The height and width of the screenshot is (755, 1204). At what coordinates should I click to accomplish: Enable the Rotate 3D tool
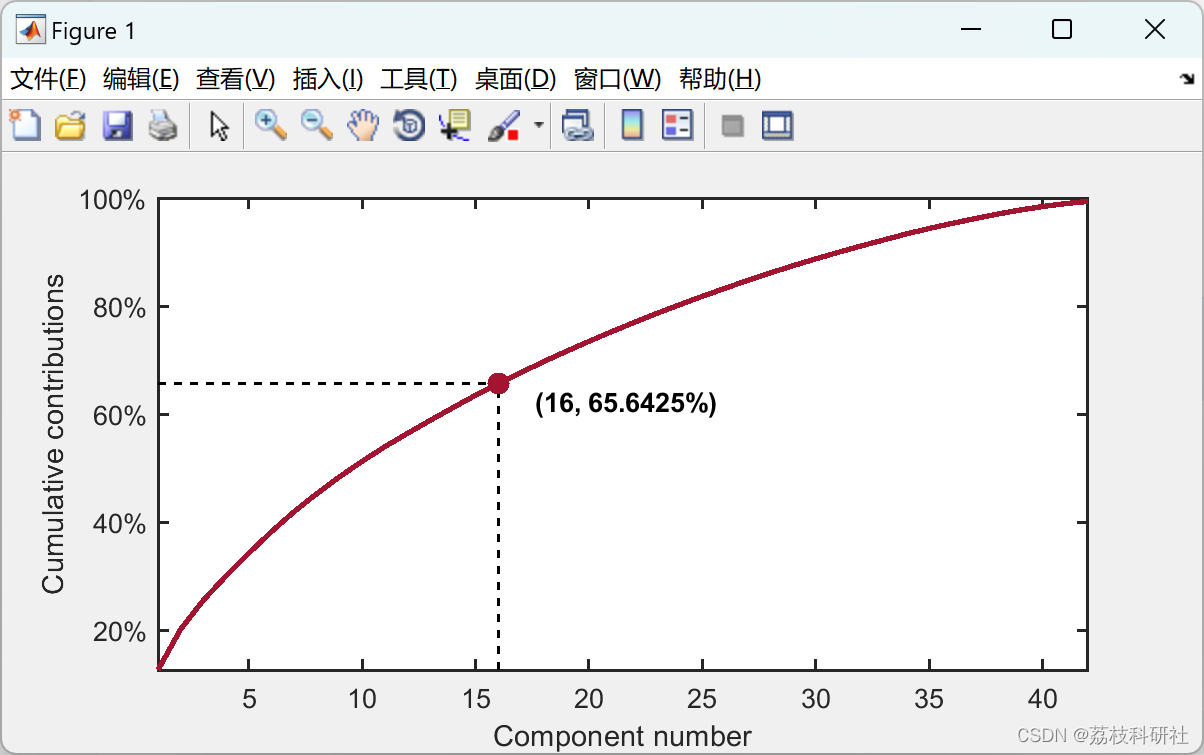click(409, 125)
